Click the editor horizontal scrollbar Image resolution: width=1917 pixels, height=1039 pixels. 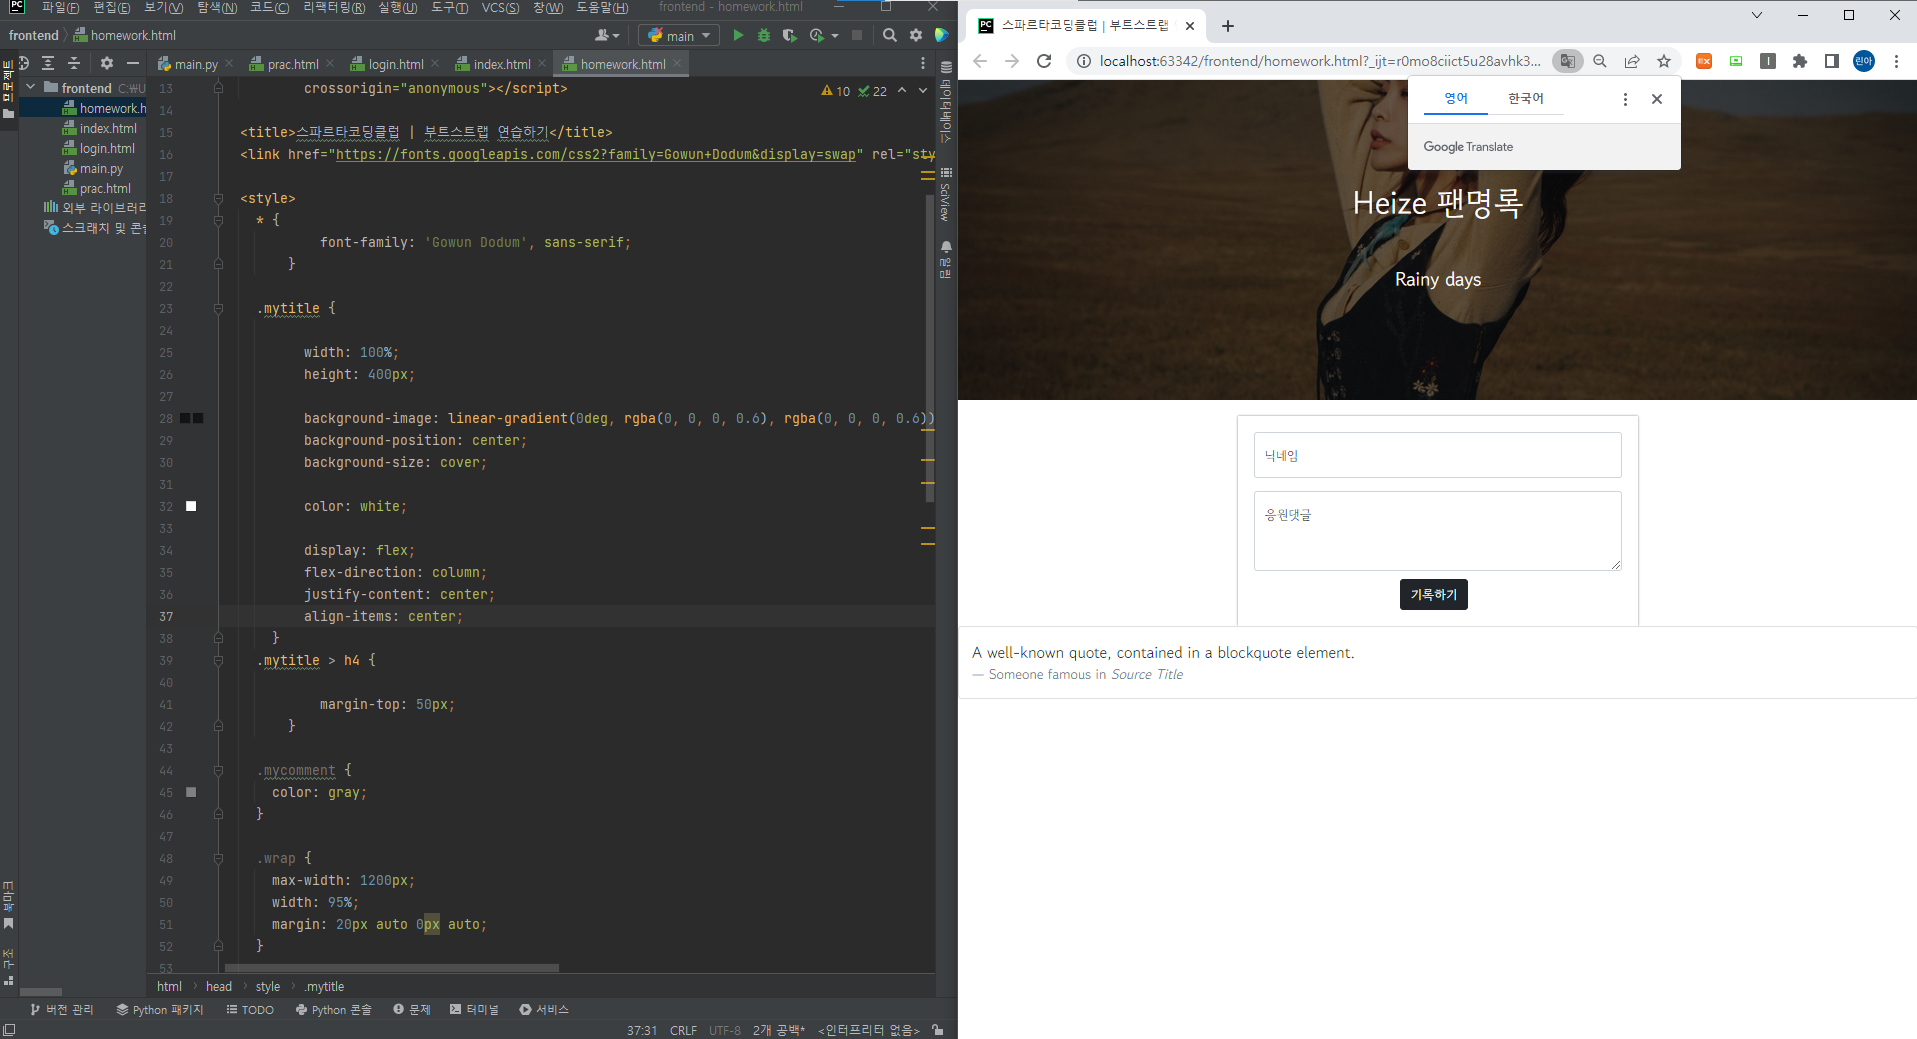click(392, 968)
